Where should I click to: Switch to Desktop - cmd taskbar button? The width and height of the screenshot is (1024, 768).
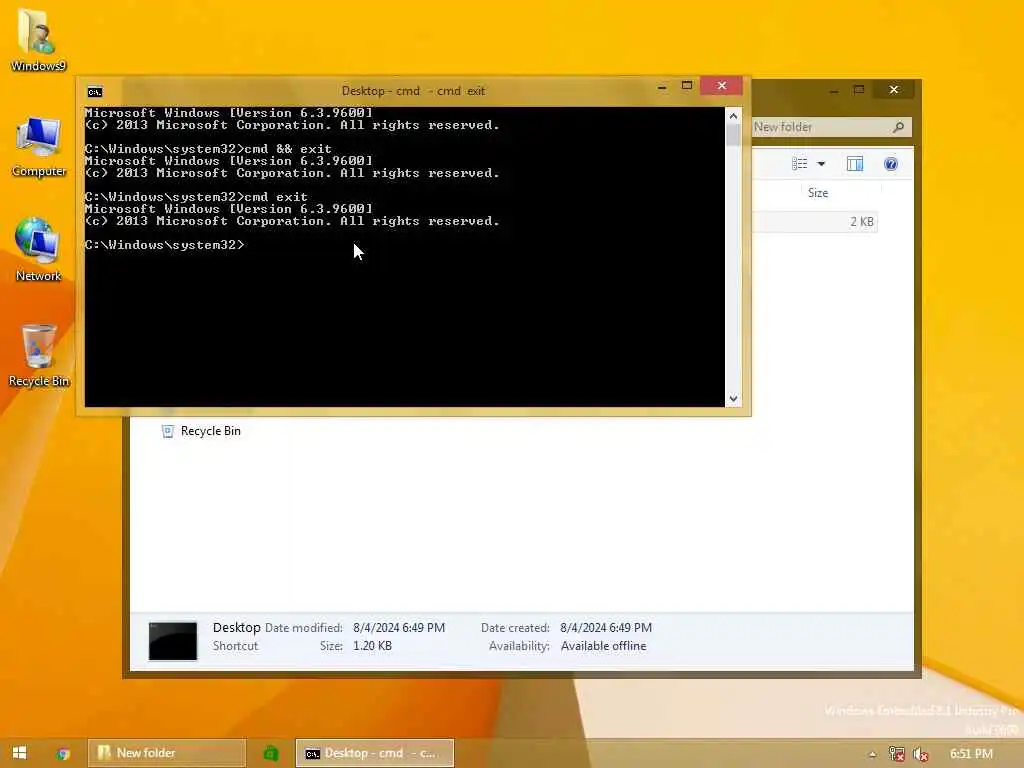coord(374,753)
